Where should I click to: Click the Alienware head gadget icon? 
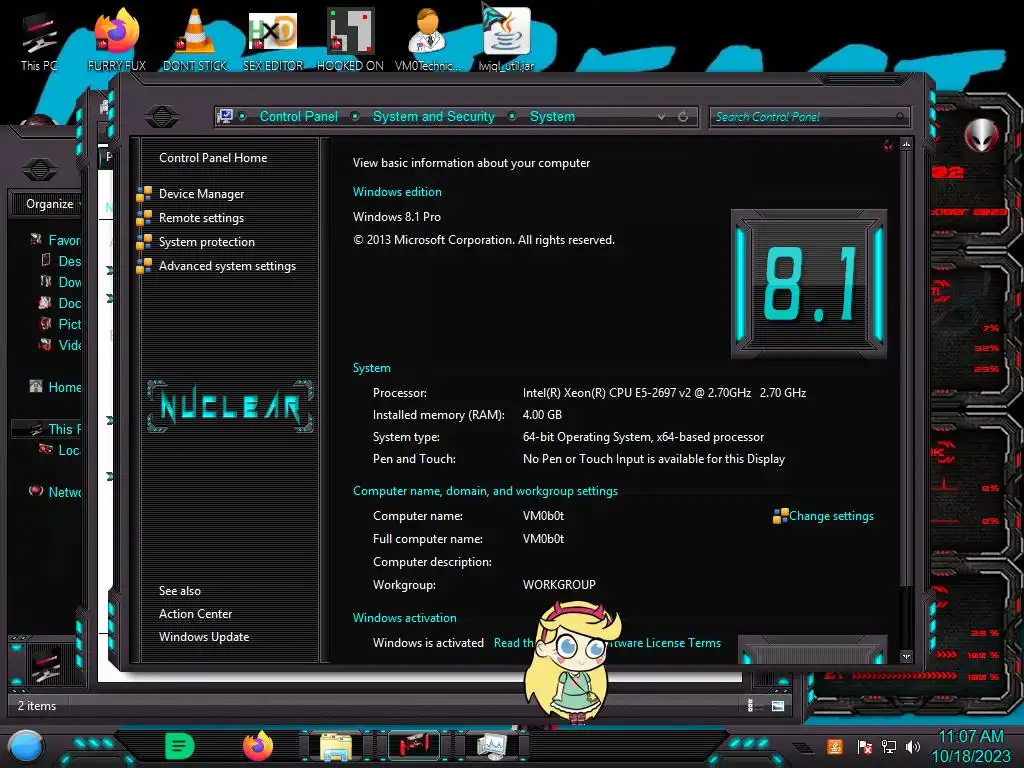pos(982,136)
